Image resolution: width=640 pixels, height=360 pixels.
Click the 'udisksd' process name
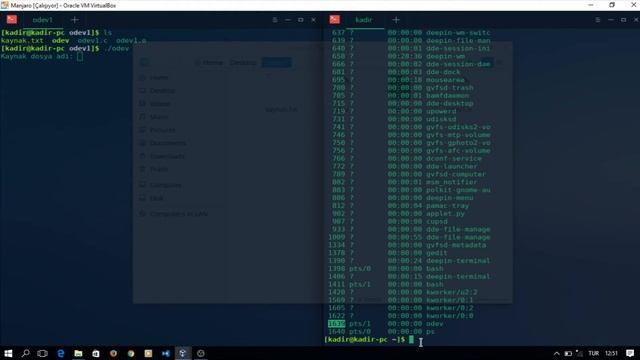tap(441, 119)
